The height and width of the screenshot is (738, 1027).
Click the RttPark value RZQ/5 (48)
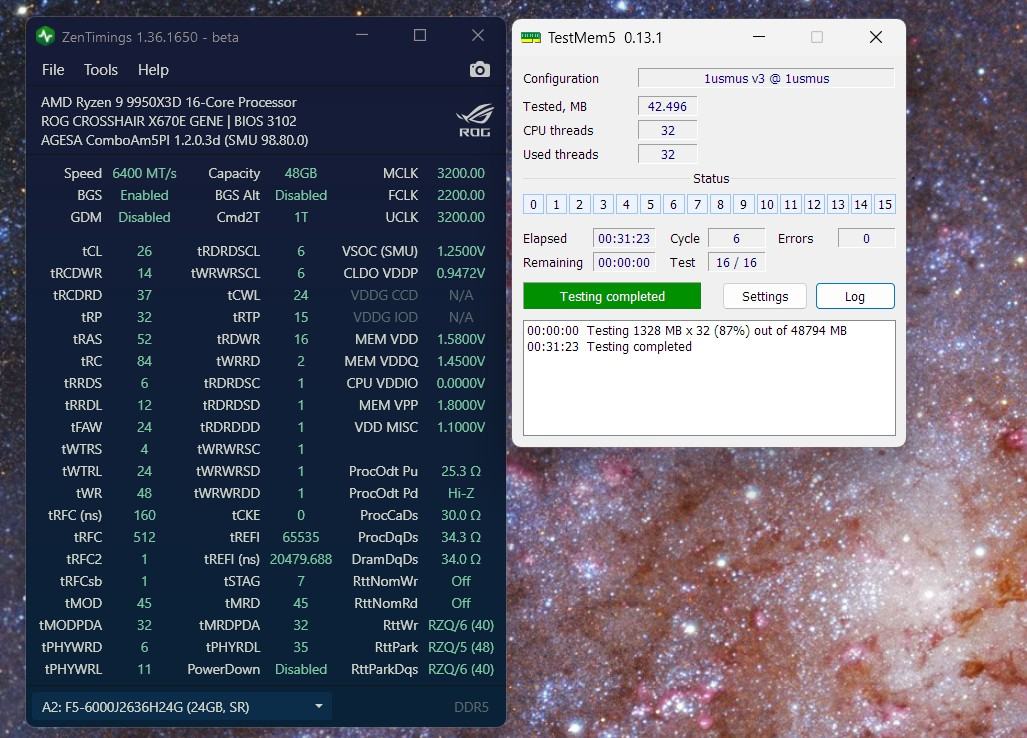[461, 647]
